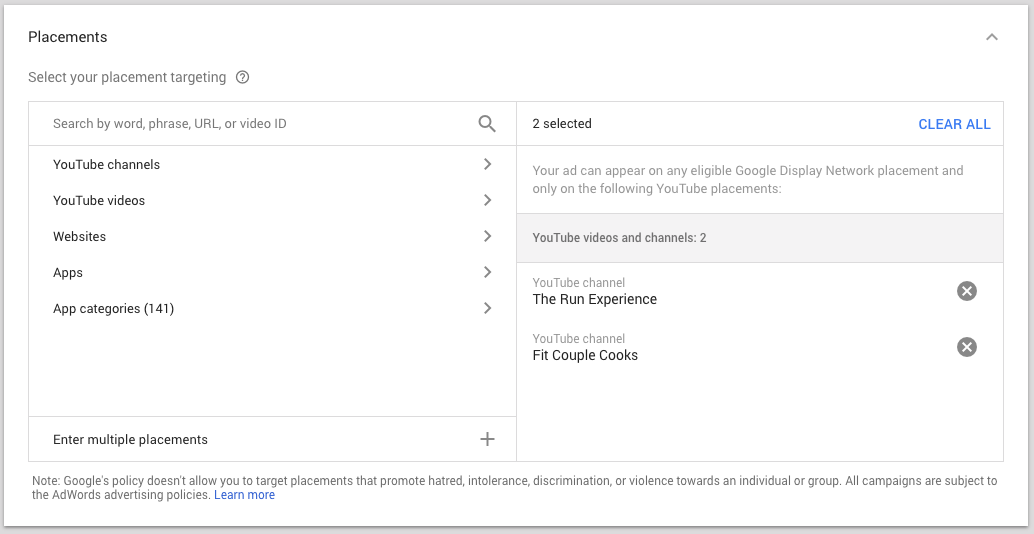Click the plus icon for multiple placements

point(487,439)
